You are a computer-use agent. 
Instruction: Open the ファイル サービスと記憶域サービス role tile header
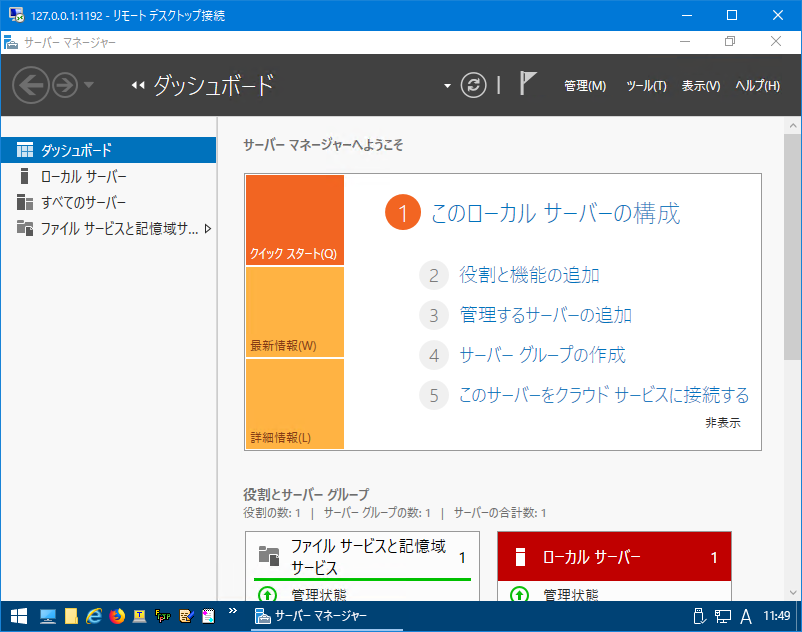362,556
